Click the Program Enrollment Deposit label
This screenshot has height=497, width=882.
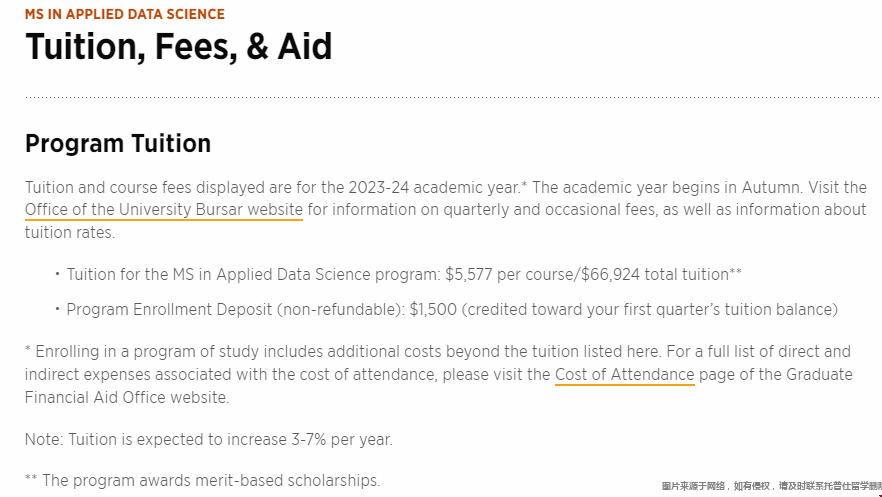[169, 310]
